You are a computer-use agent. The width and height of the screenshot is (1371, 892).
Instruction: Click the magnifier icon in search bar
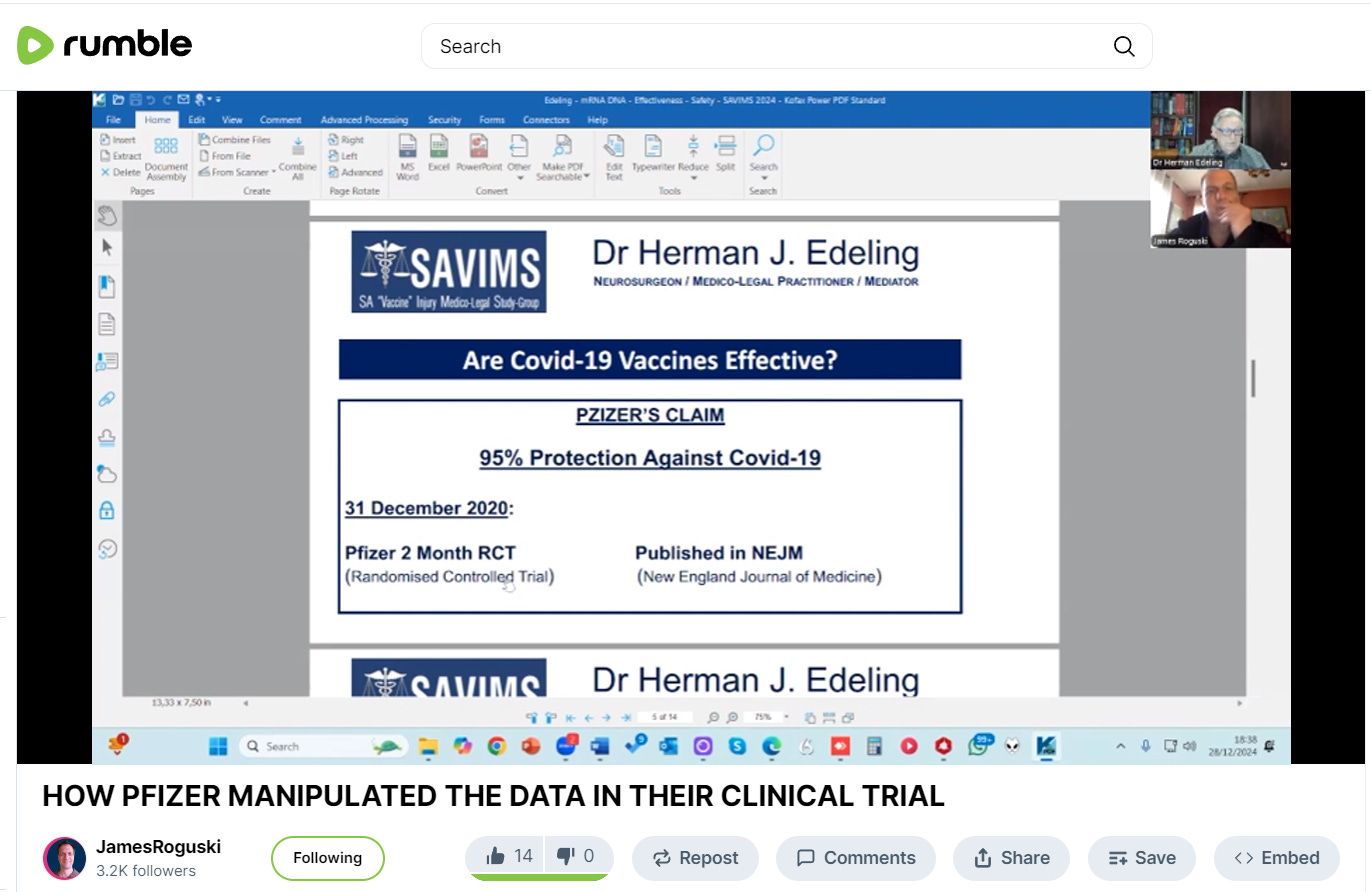1124,46
